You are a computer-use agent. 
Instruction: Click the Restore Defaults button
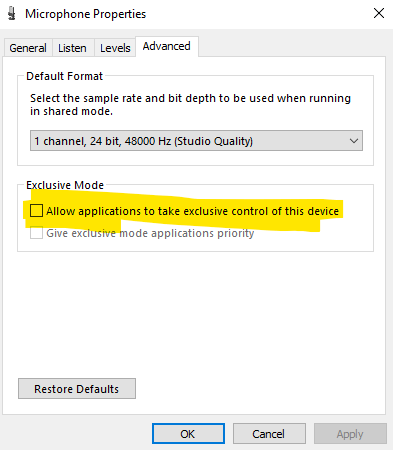tap(77, 389)
